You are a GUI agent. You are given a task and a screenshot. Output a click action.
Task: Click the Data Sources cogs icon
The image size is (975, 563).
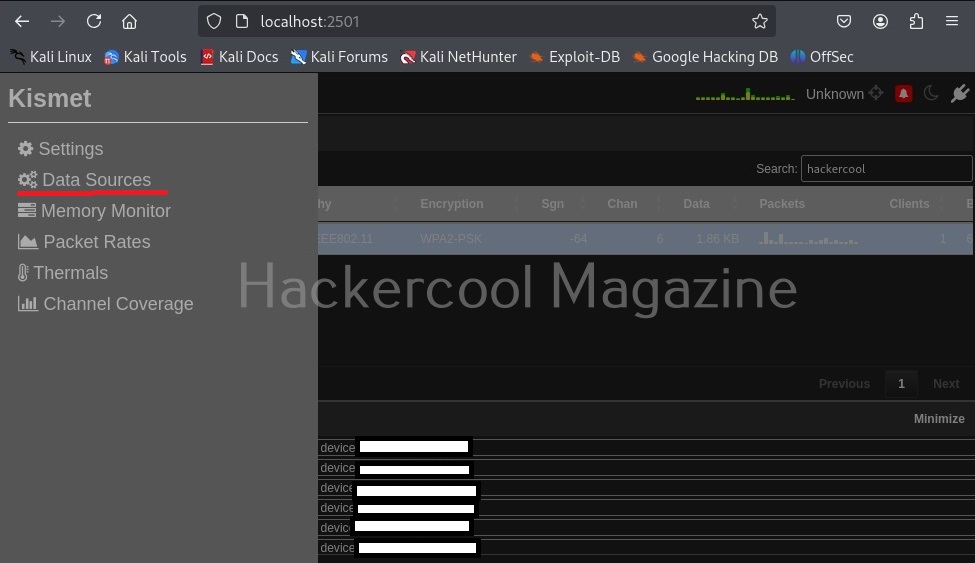(x=27, y=180)
